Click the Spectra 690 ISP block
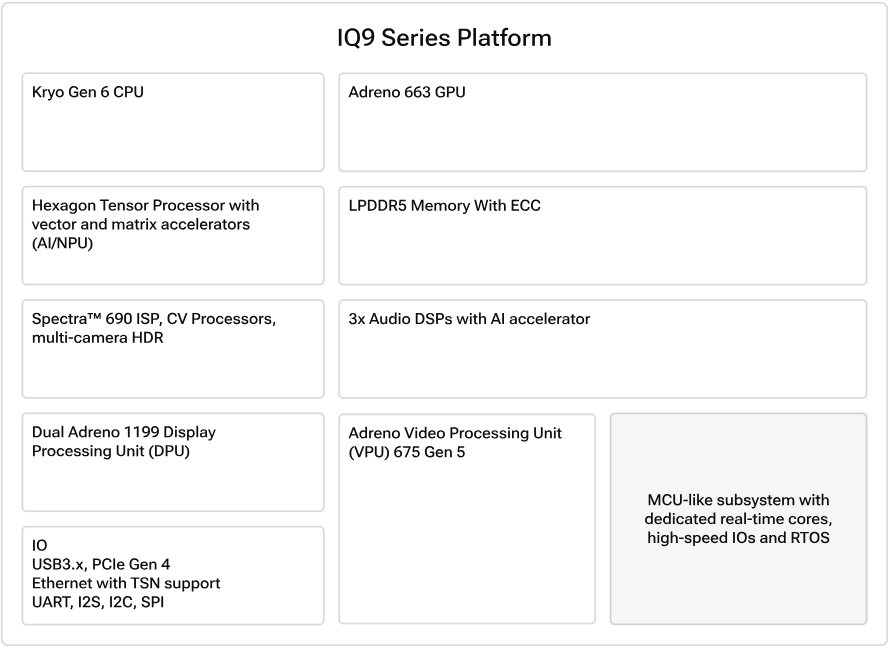This screenshot has width=888, height=646. 173,349
